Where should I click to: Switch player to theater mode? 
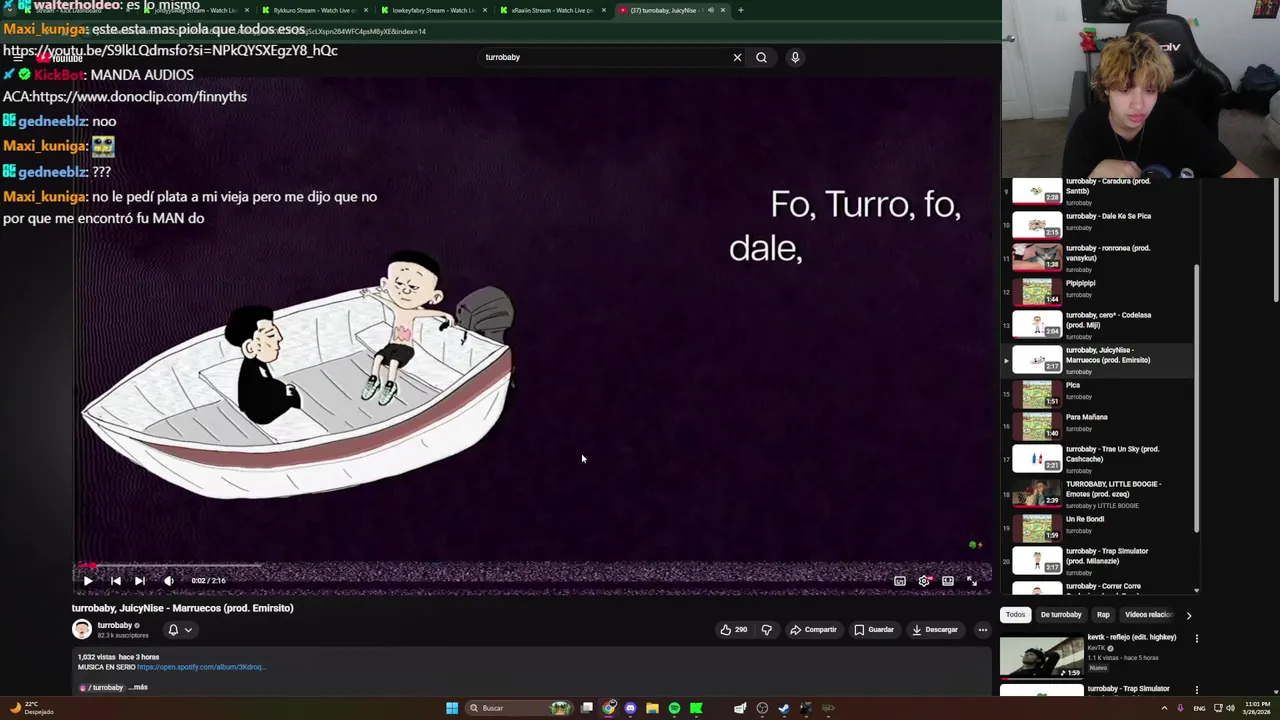tap(948, 580)
